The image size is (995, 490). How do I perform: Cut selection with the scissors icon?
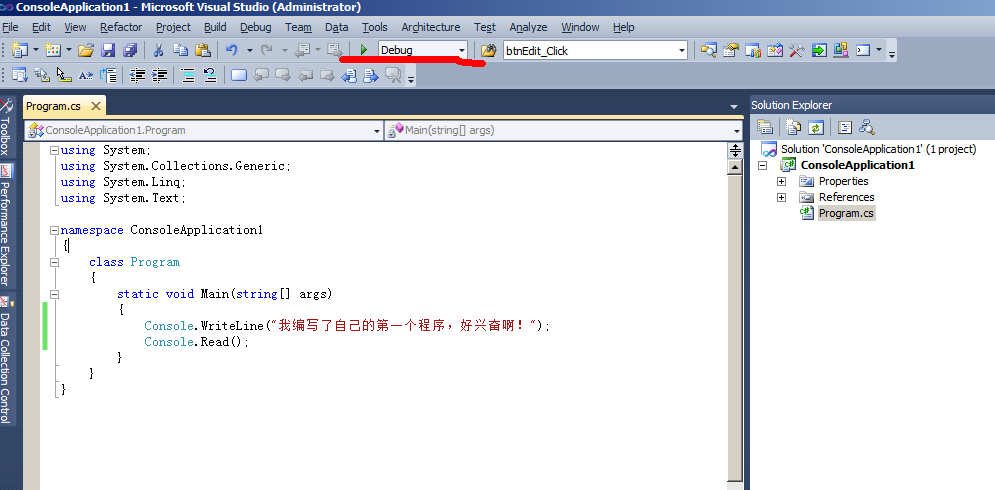159,50
